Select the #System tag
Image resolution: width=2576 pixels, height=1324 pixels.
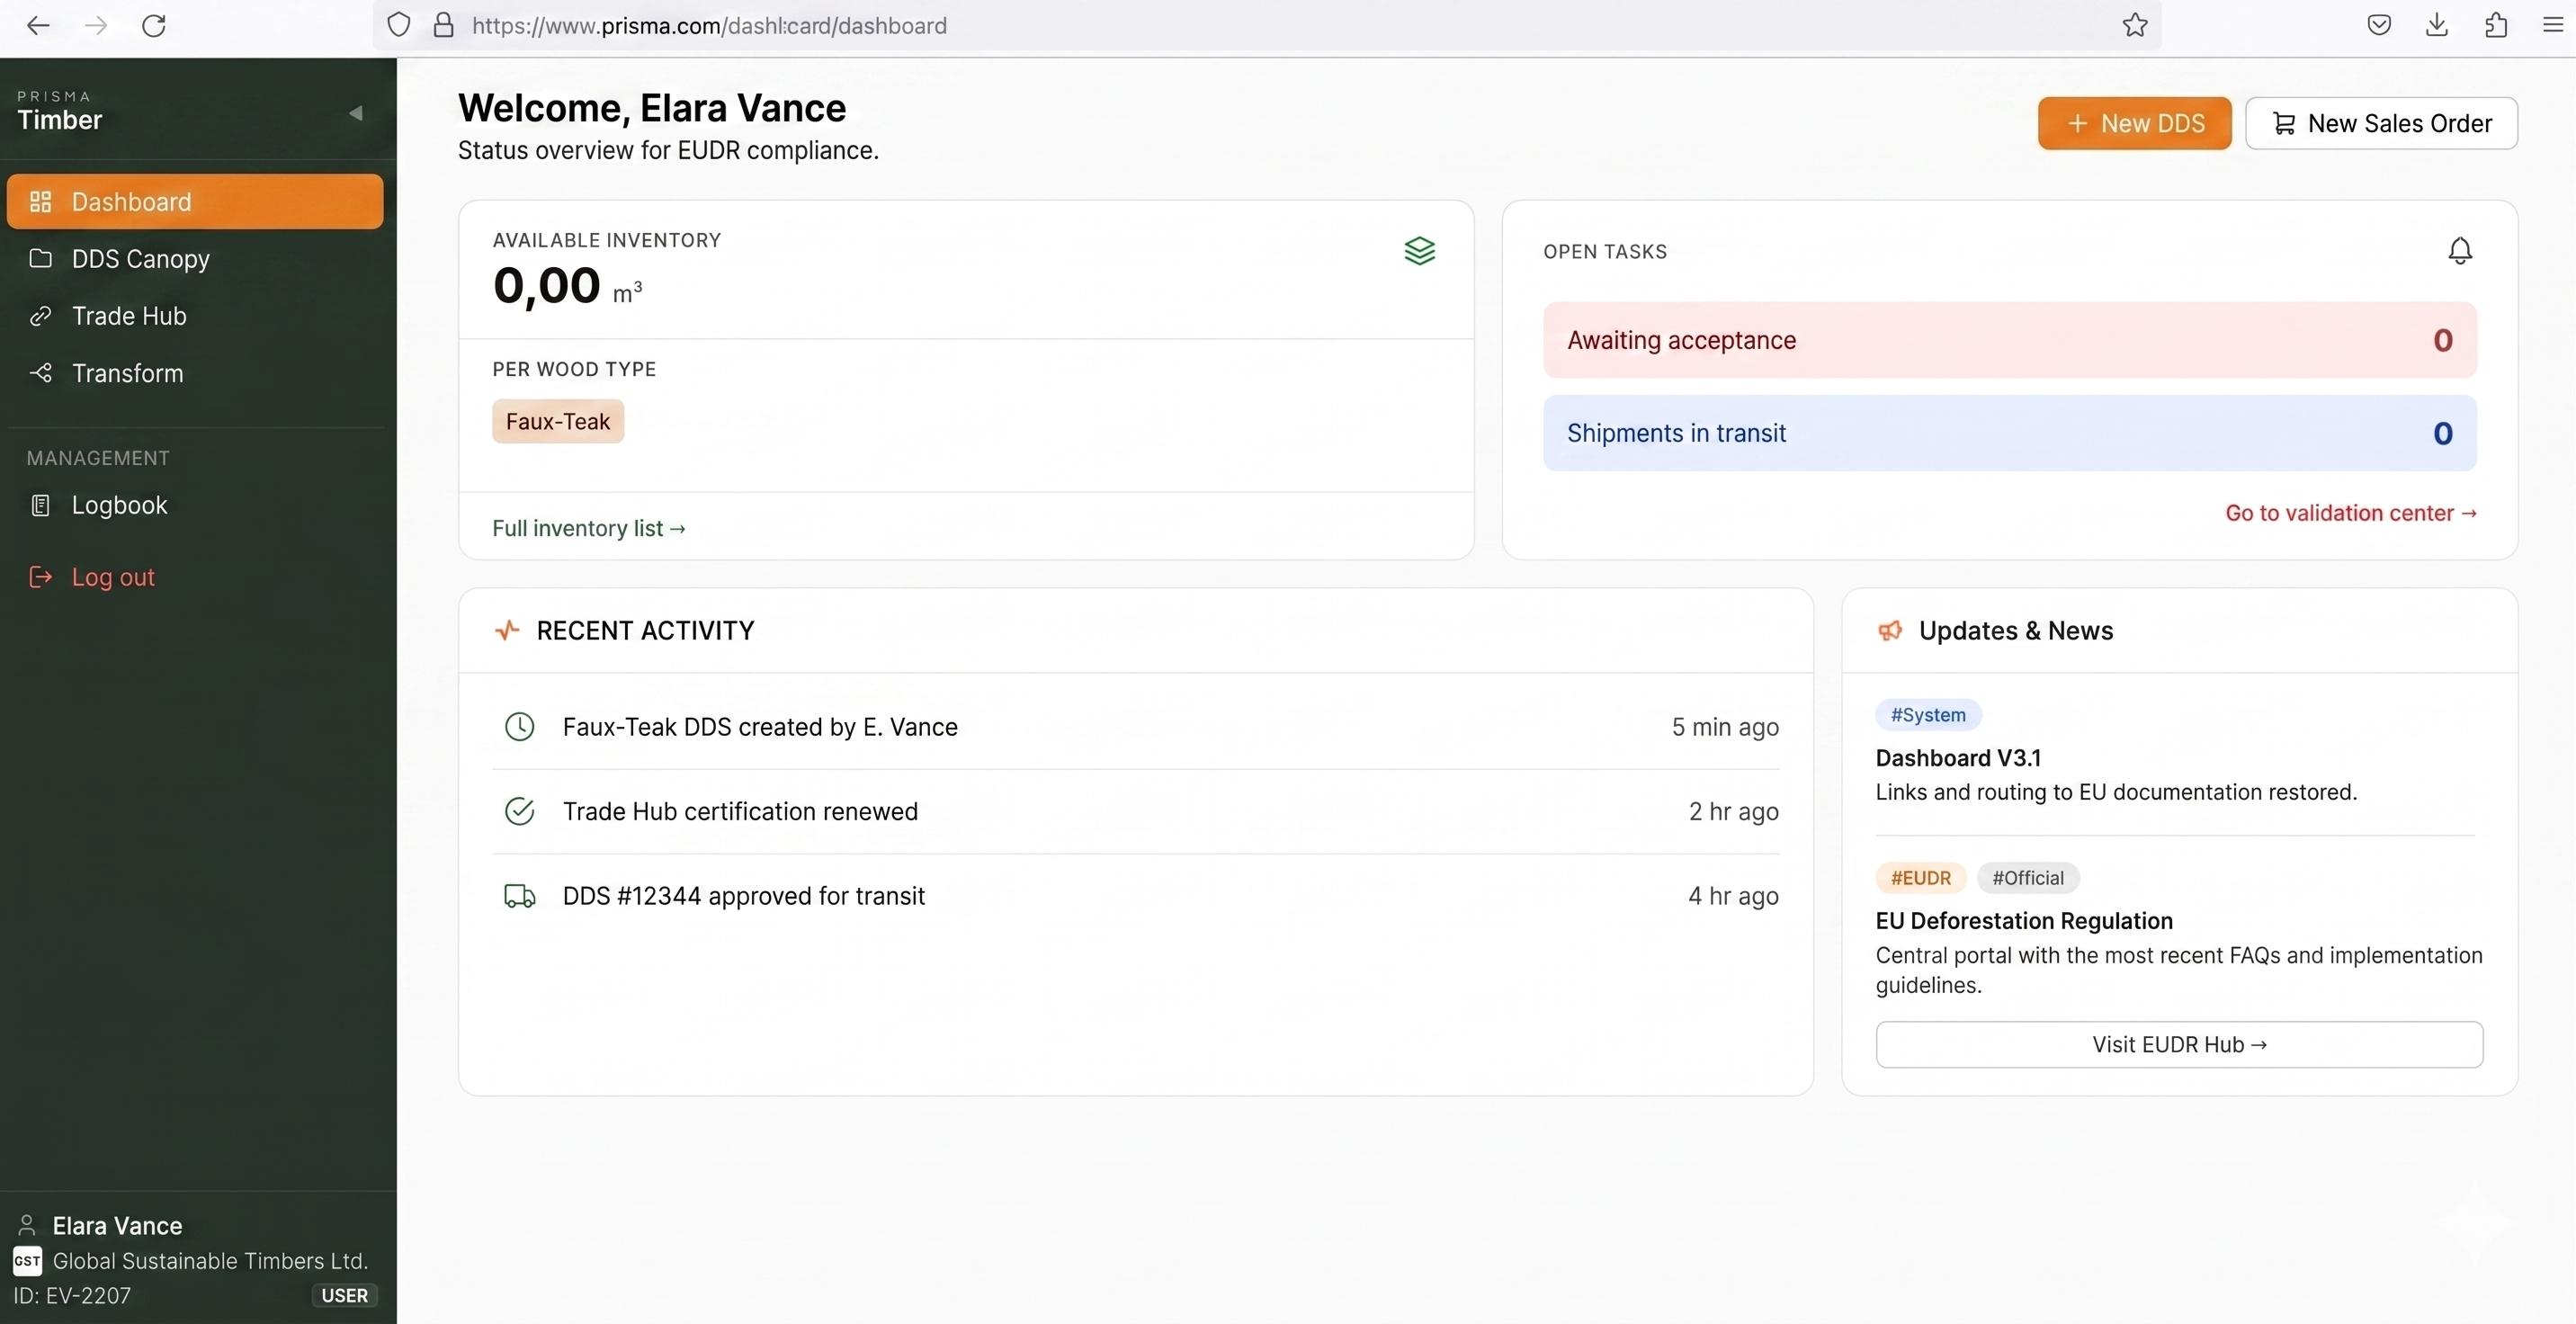pyautogui.click(x=1928, y=715)
